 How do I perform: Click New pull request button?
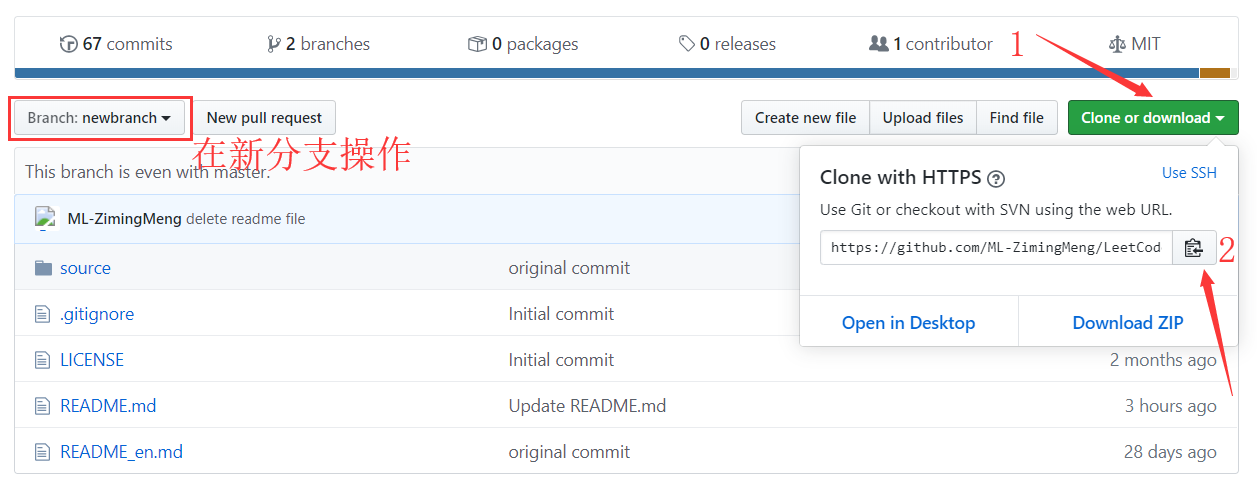coord(264,118)
